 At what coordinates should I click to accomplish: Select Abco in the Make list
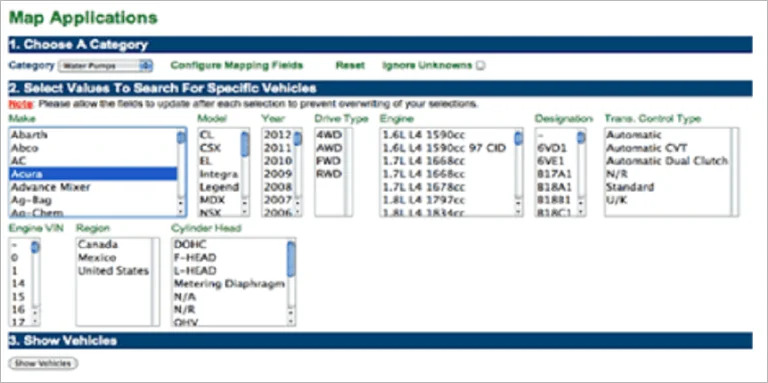pyautogui.click(x=93, y=148)
